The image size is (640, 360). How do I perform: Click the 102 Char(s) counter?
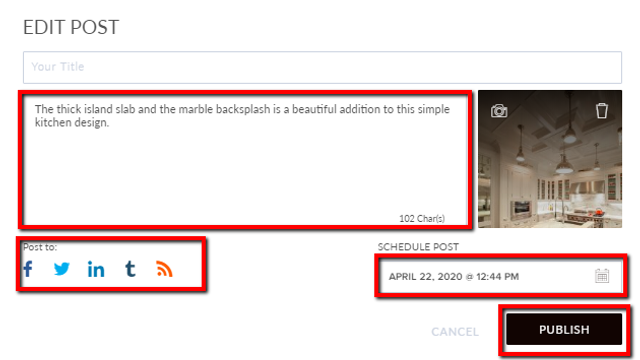coord(422,219)
